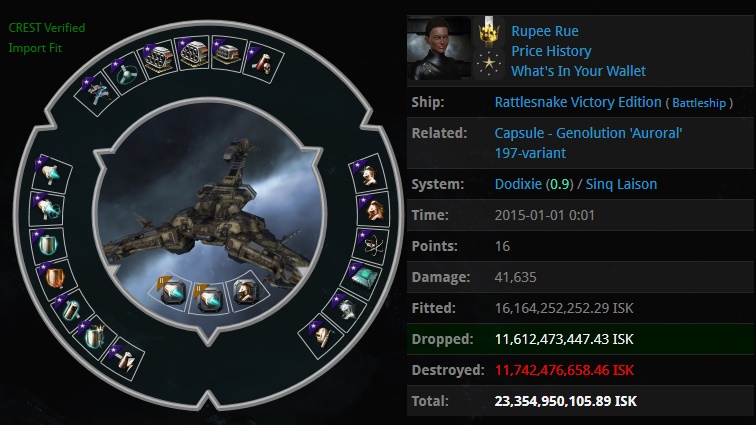Open the Sinq Laison region link
756x425 pixels.
tap(621, 184)
